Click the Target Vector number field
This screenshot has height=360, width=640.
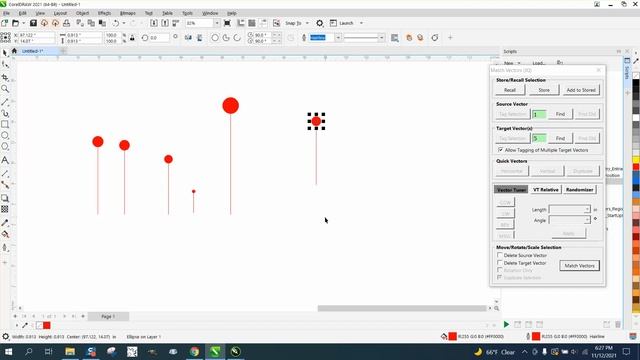[x=539, y=138]
